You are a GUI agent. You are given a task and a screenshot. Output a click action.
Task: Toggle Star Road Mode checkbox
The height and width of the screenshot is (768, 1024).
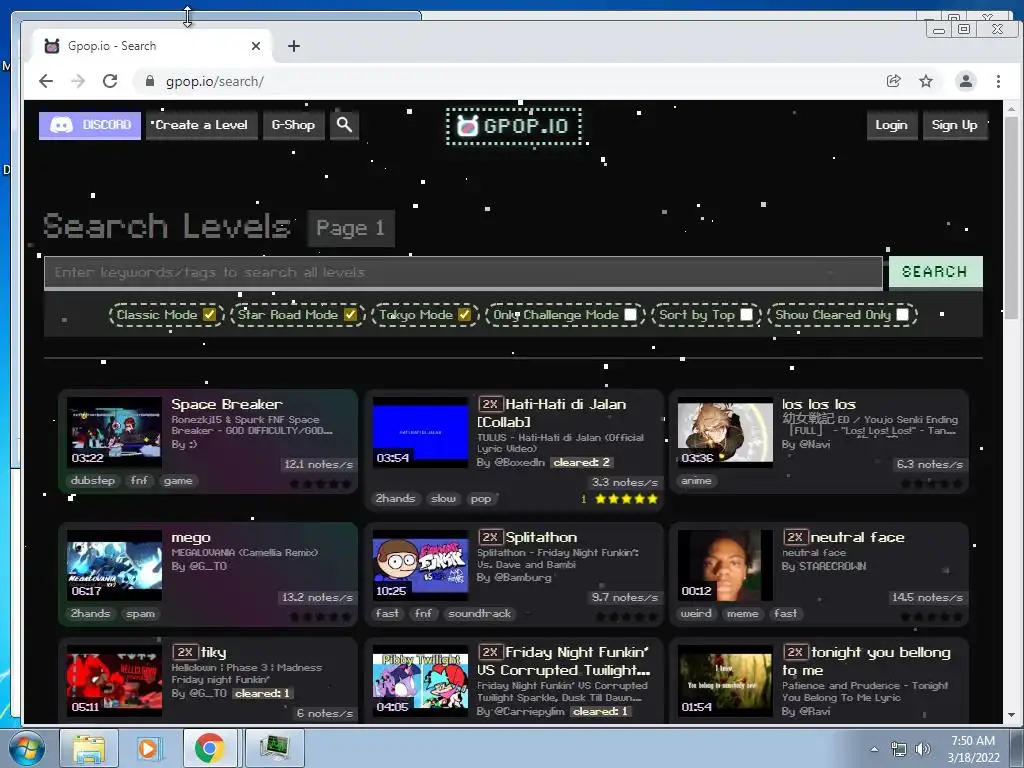[x=351, y=315]
